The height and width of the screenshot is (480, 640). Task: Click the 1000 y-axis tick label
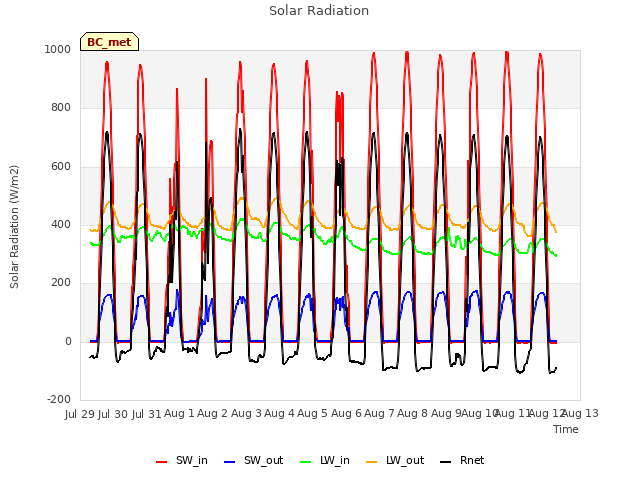click(x=58, y=49)
